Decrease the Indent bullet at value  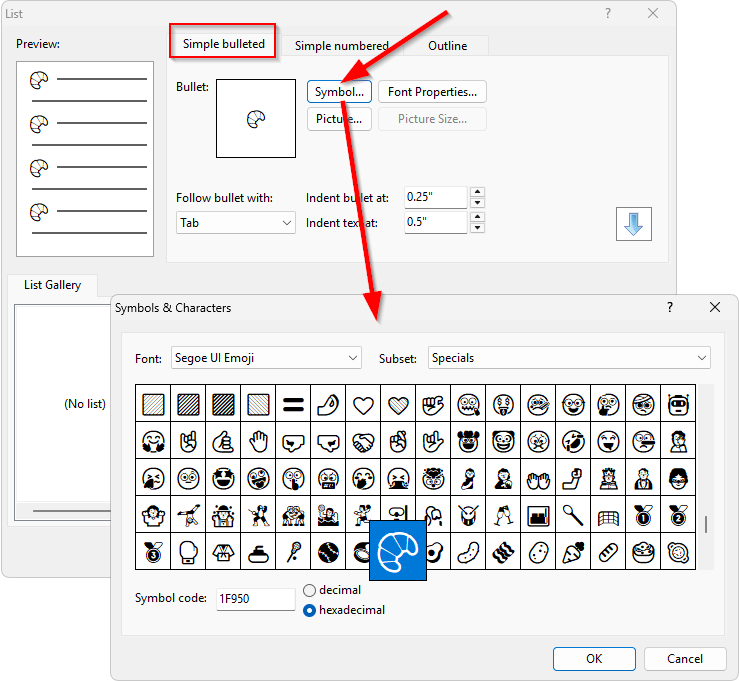click(477, 203)
